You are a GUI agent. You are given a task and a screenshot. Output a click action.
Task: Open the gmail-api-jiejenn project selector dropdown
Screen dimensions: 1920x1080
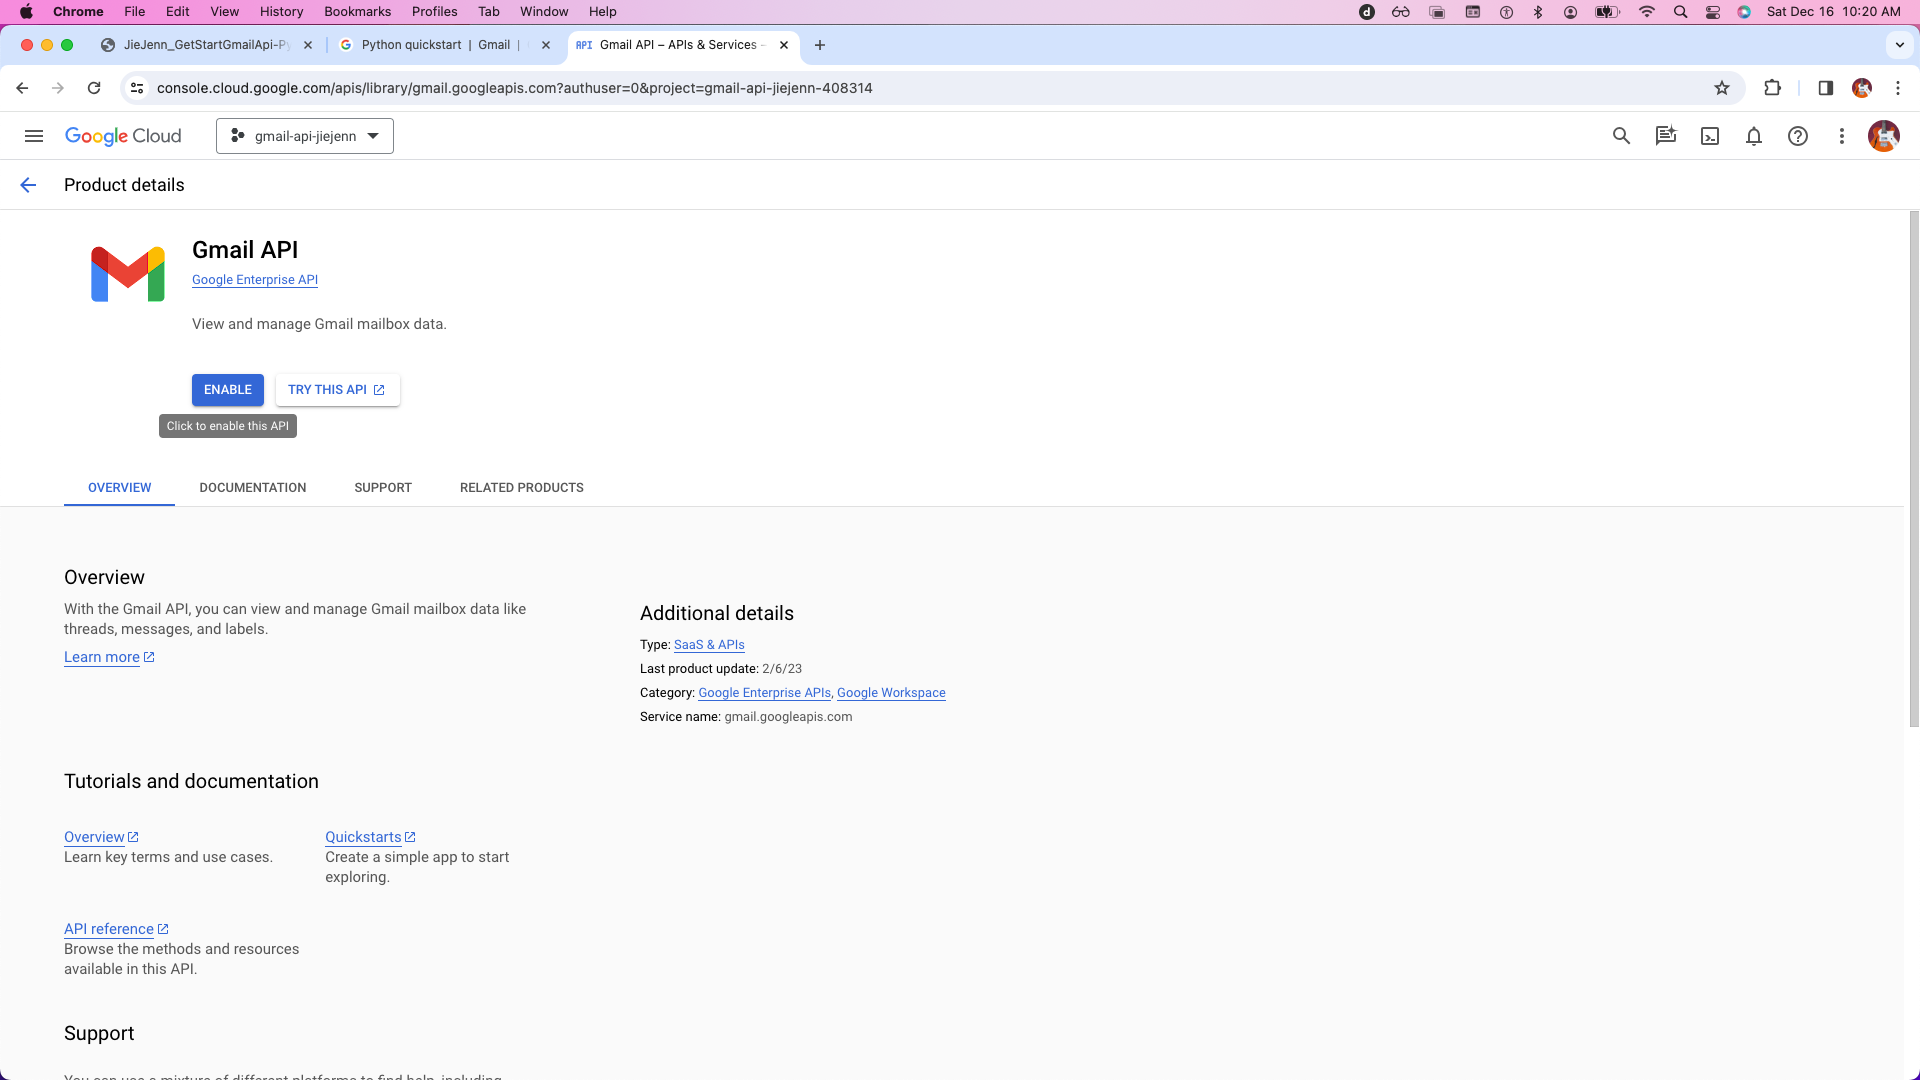[305, 136]
